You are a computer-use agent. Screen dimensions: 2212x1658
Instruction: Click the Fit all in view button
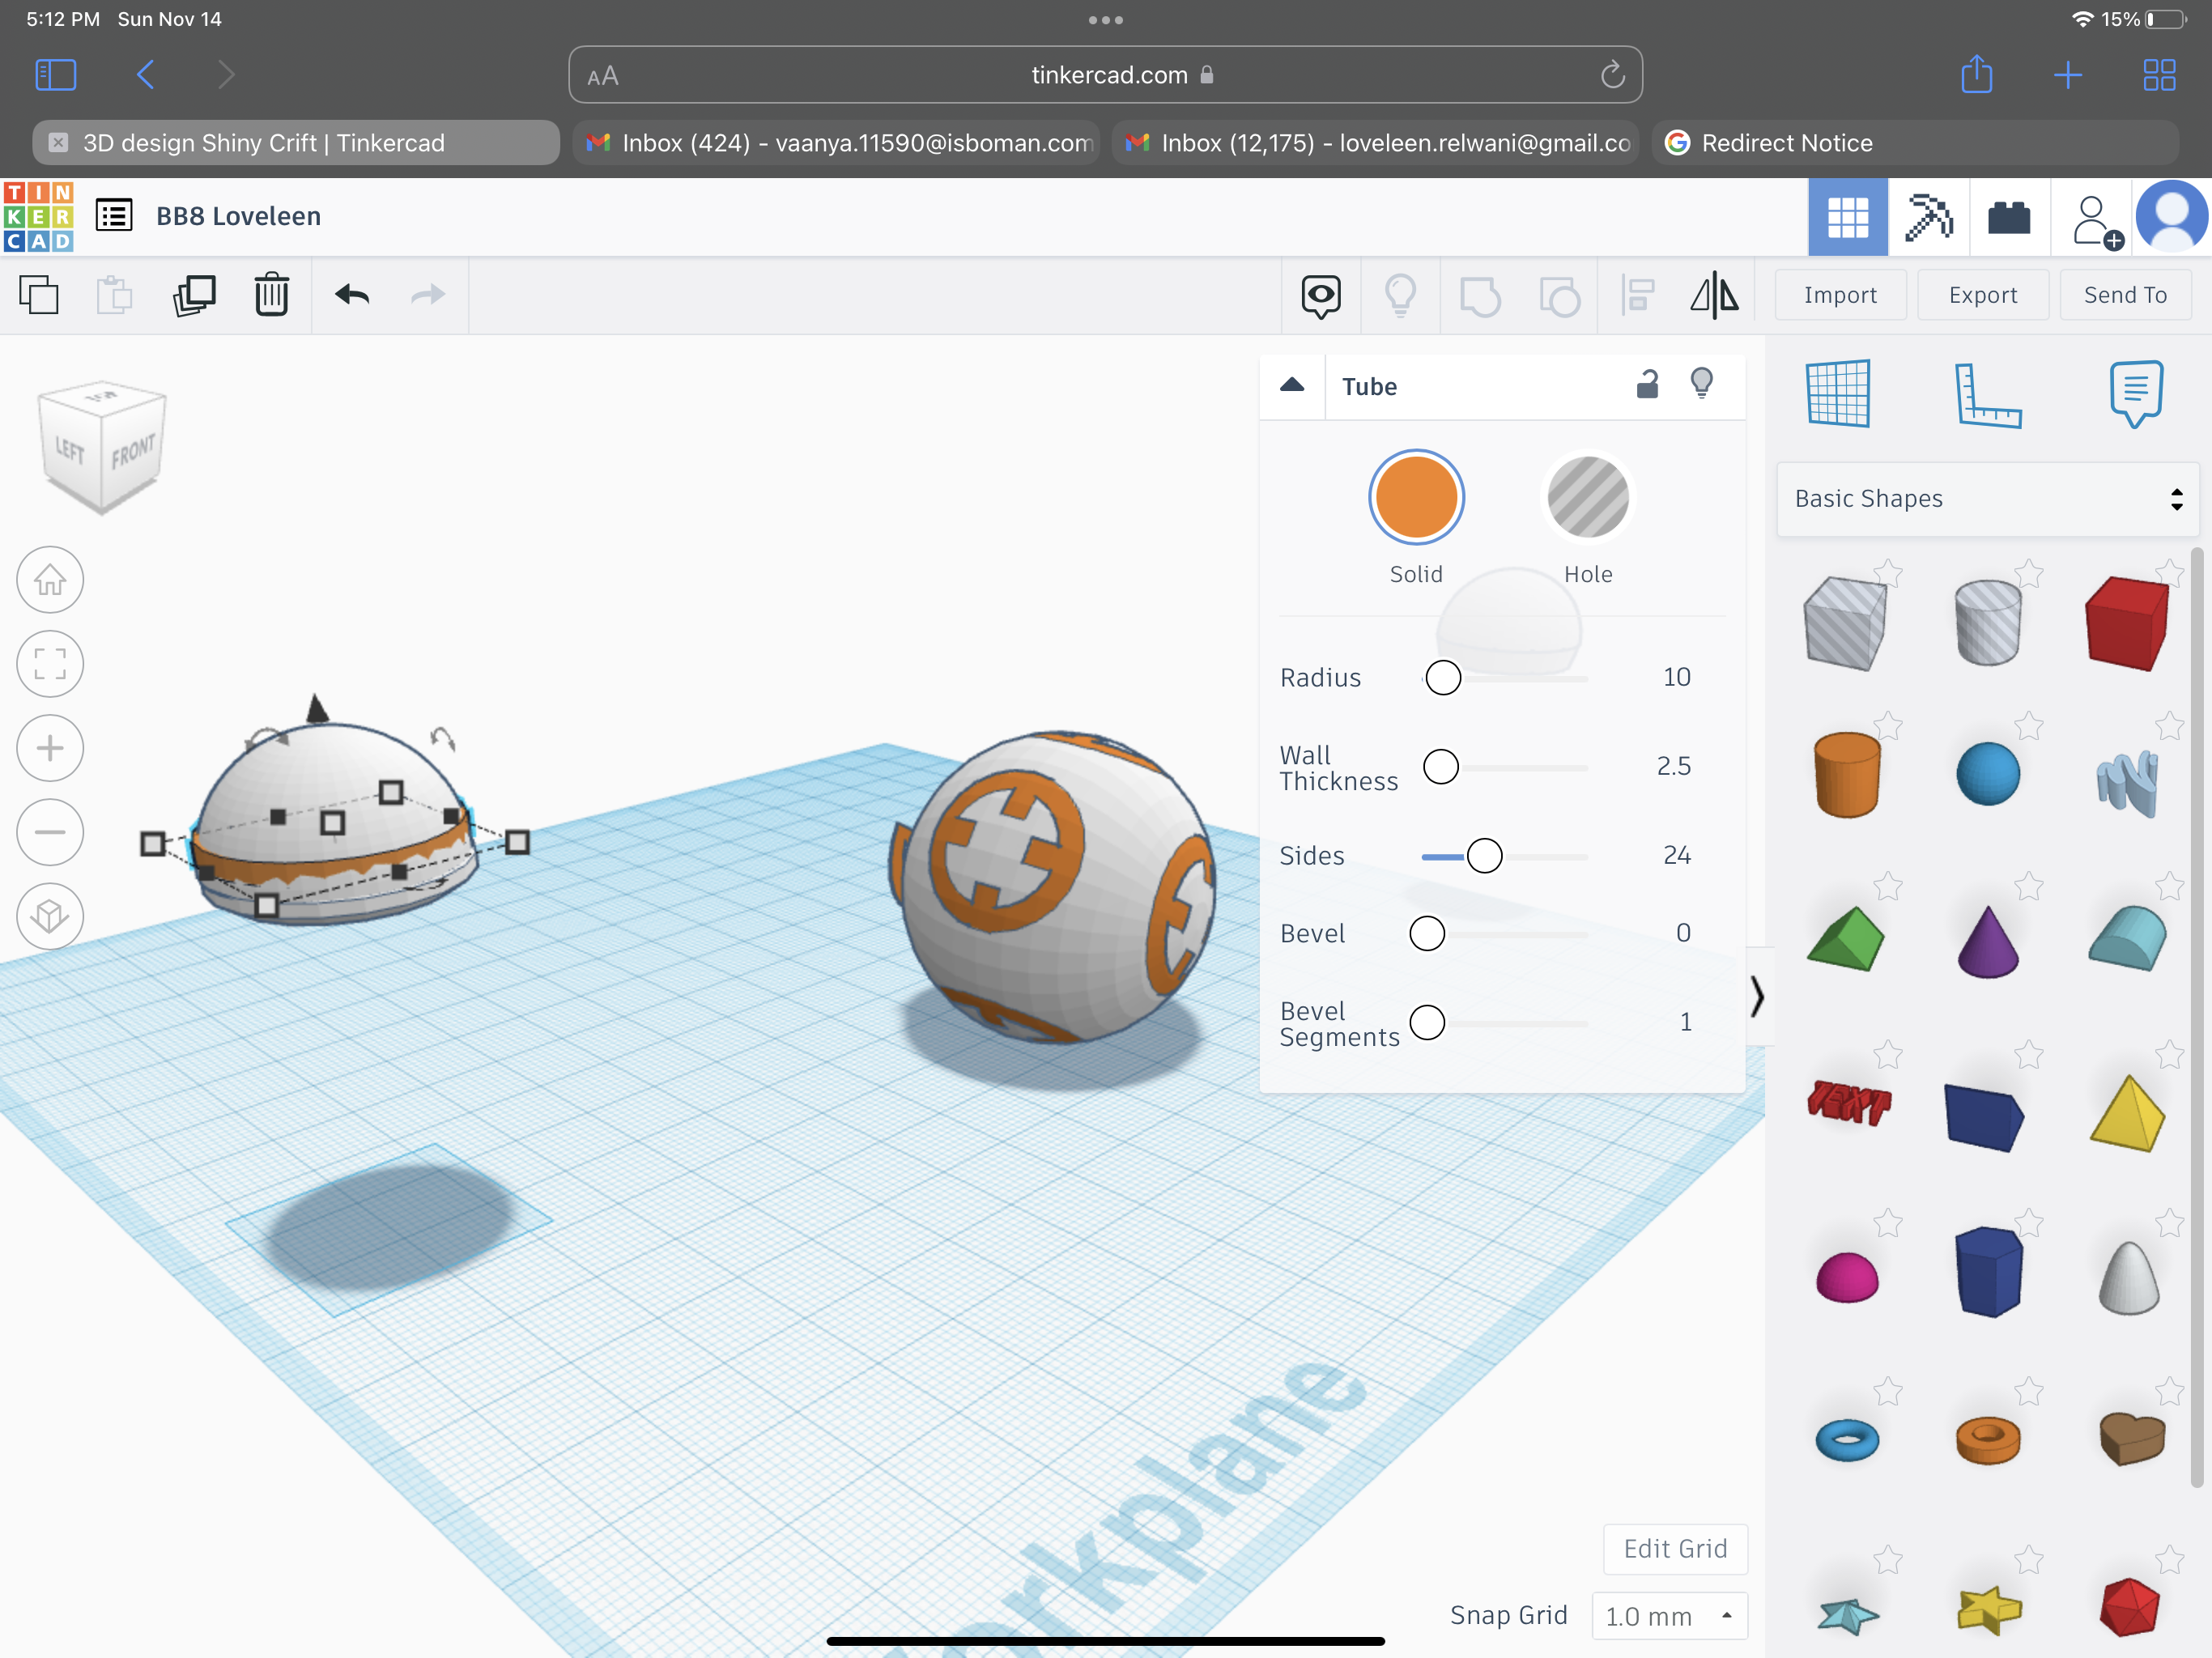point(50,664)
